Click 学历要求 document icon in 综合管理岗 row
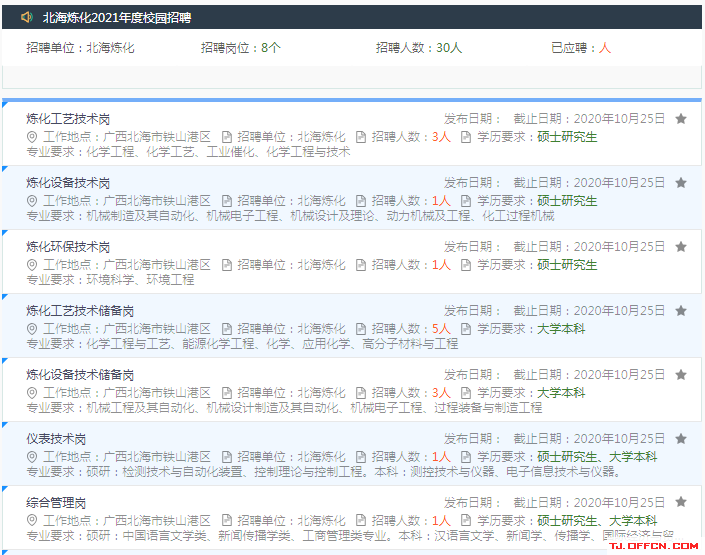 coord(466,521)
